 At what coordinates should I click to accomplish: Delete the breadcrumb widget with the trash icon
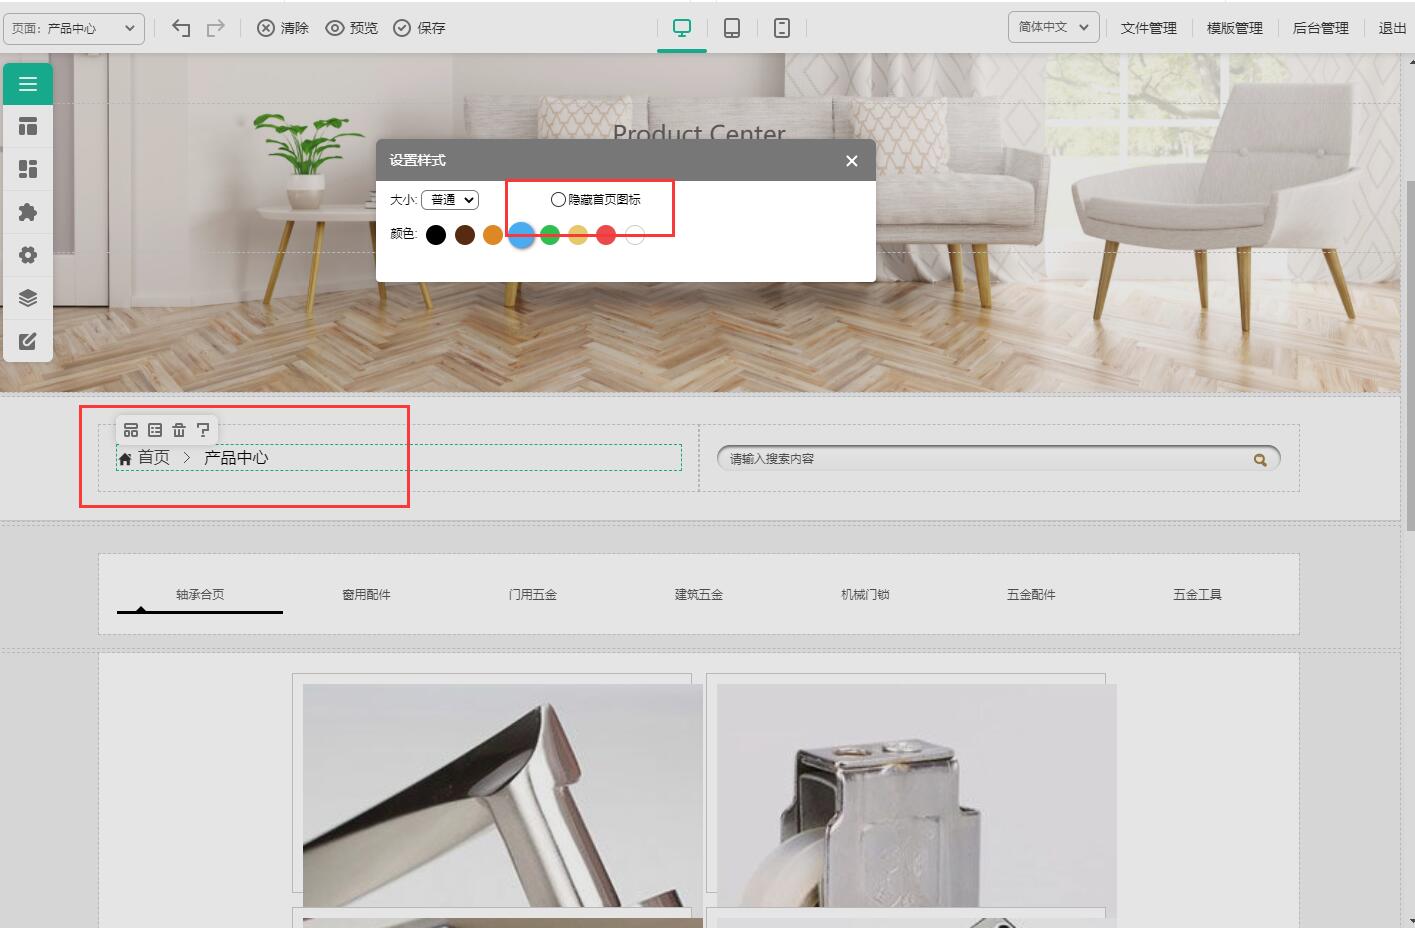179,430
